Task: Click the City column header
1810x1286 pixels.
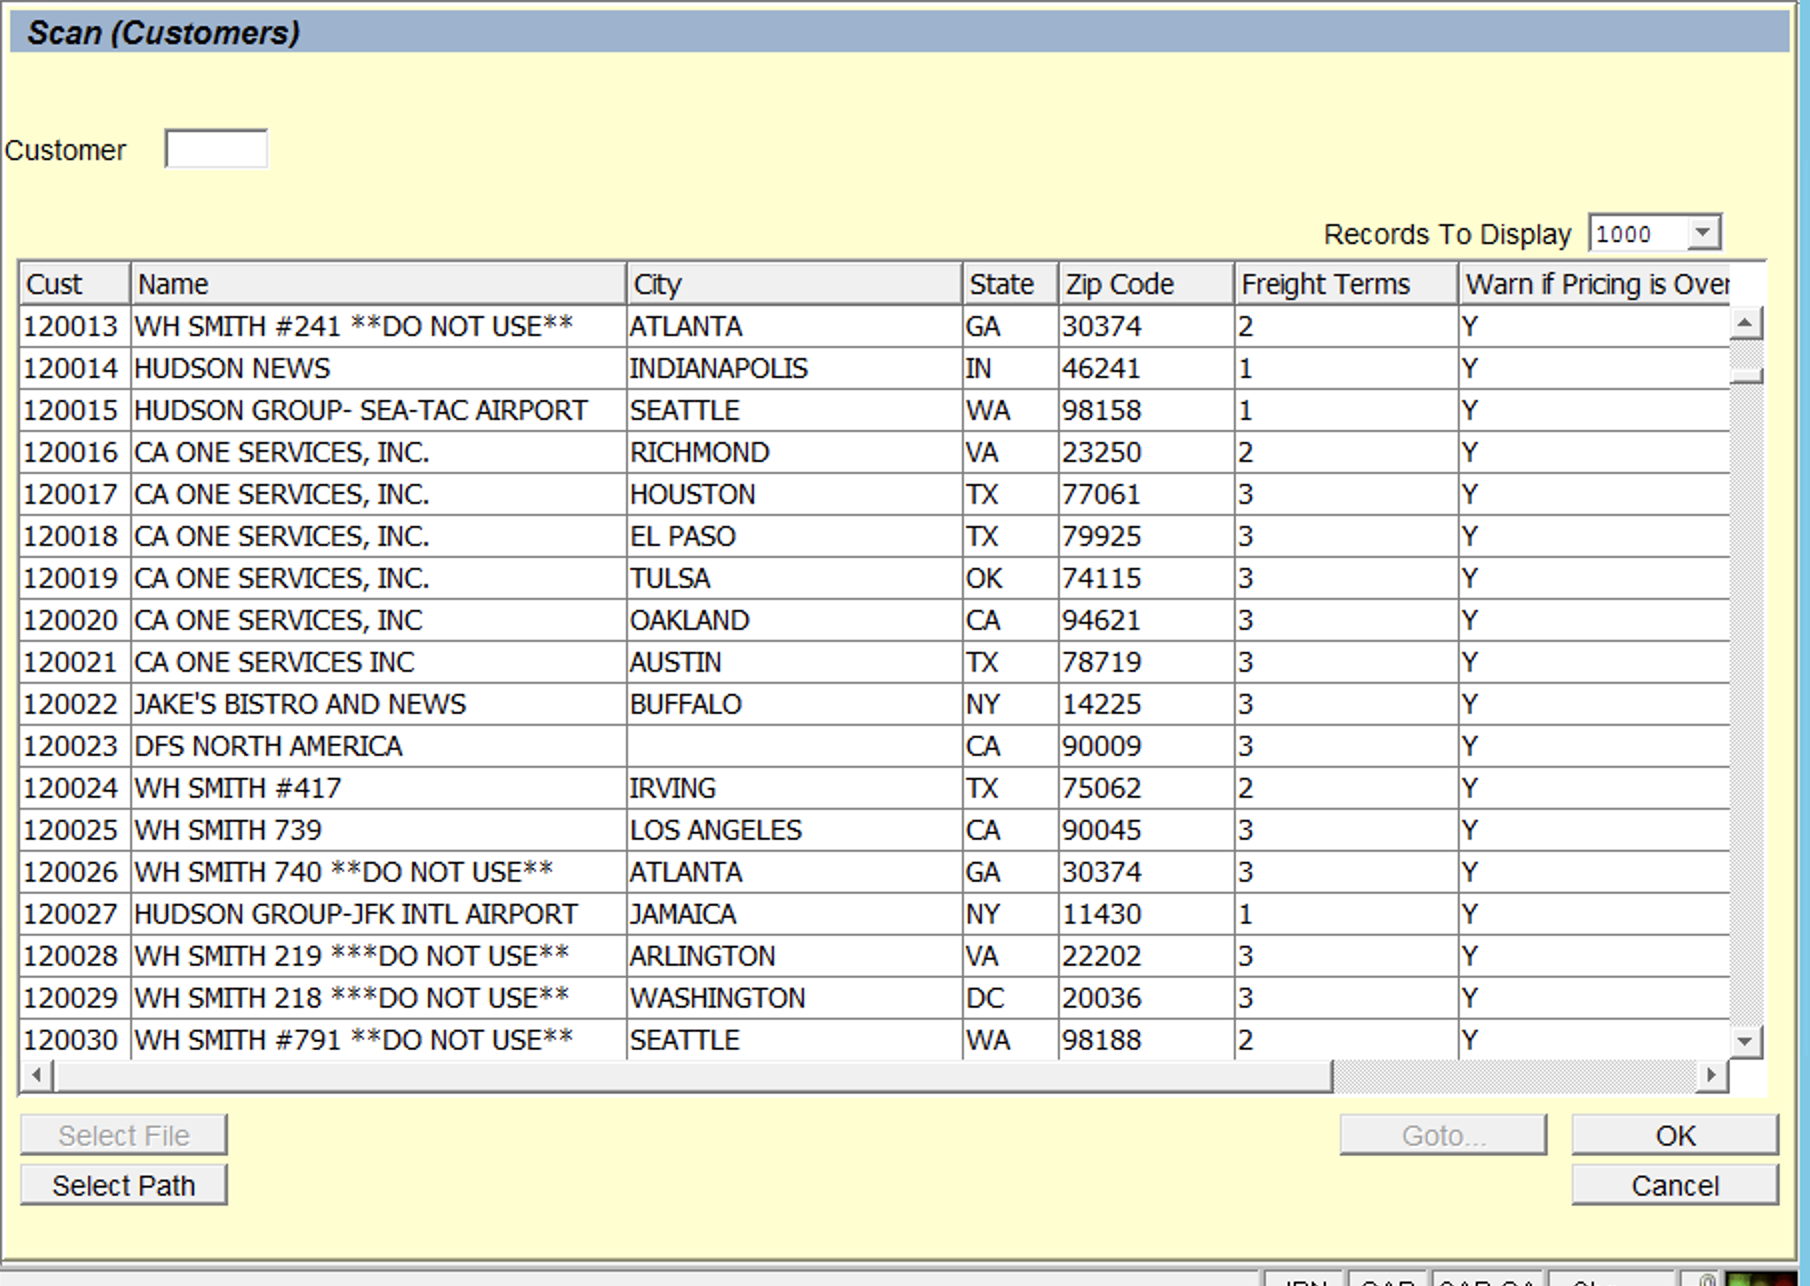Action: 793,284
